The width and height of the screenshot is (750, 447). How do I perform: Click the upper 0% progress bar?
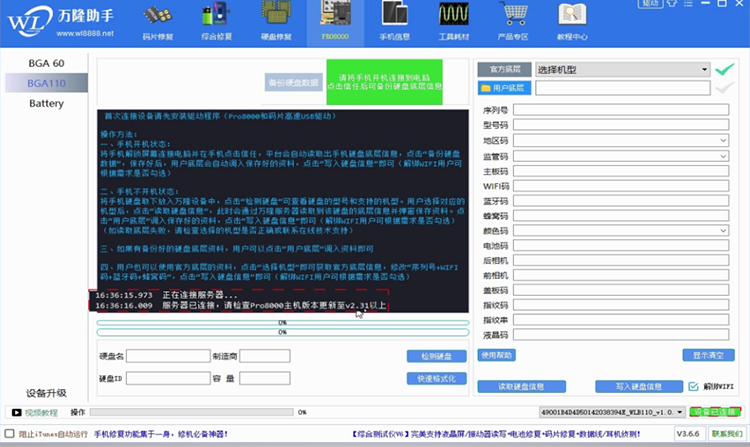(x=283, y=323)
